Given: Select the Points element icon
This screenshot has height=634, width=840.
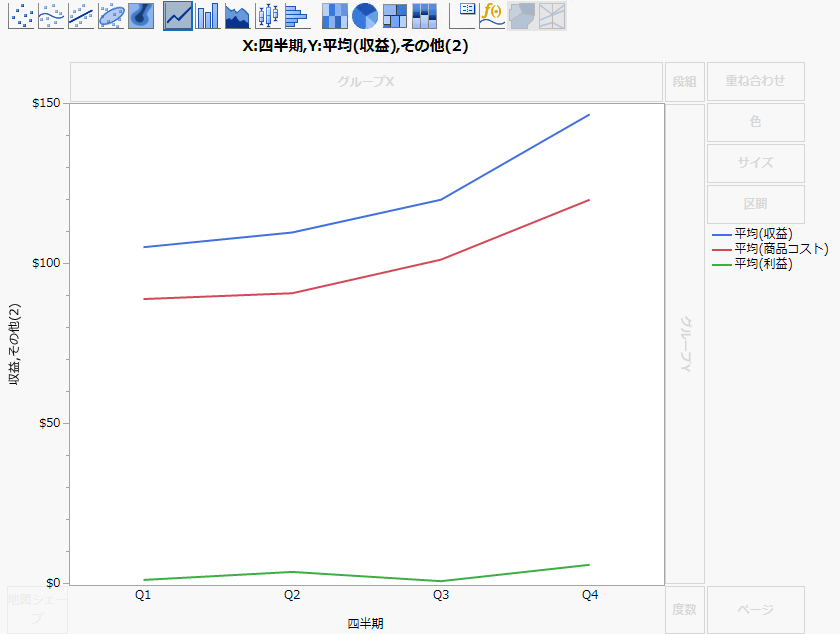Looking at the screenshot, I should (x=21, y=16).
